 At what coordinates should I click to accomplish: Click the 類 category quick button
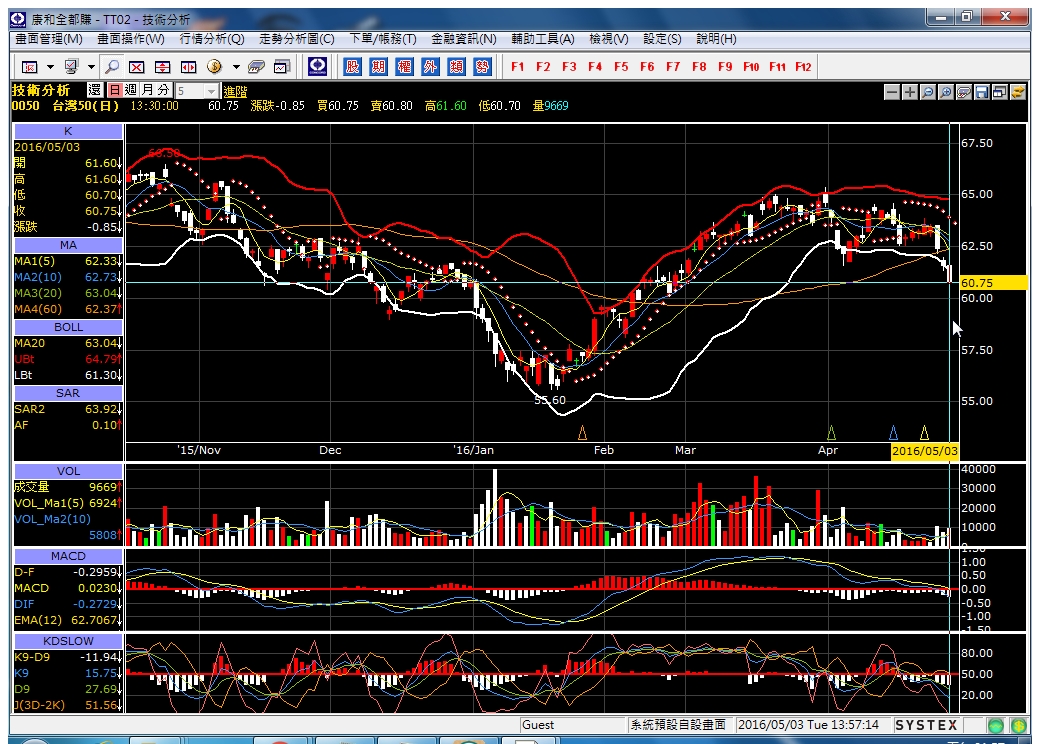pyautogui.click(x=456, y=66)
